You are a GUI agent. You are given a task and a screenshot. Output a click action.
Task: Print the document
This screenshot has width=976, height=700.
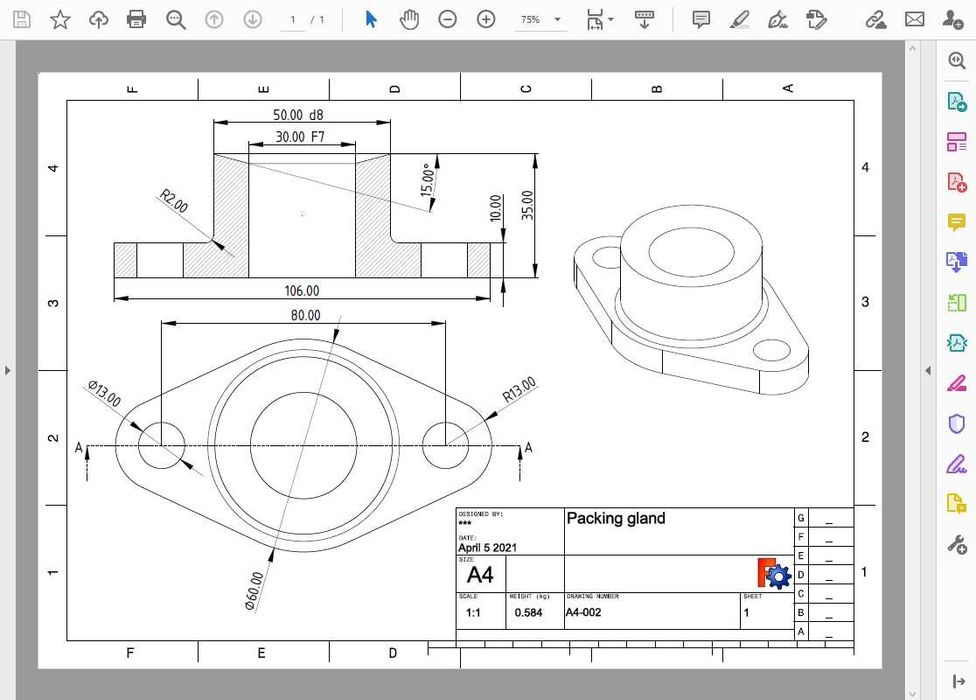click(x=136, y=19)
